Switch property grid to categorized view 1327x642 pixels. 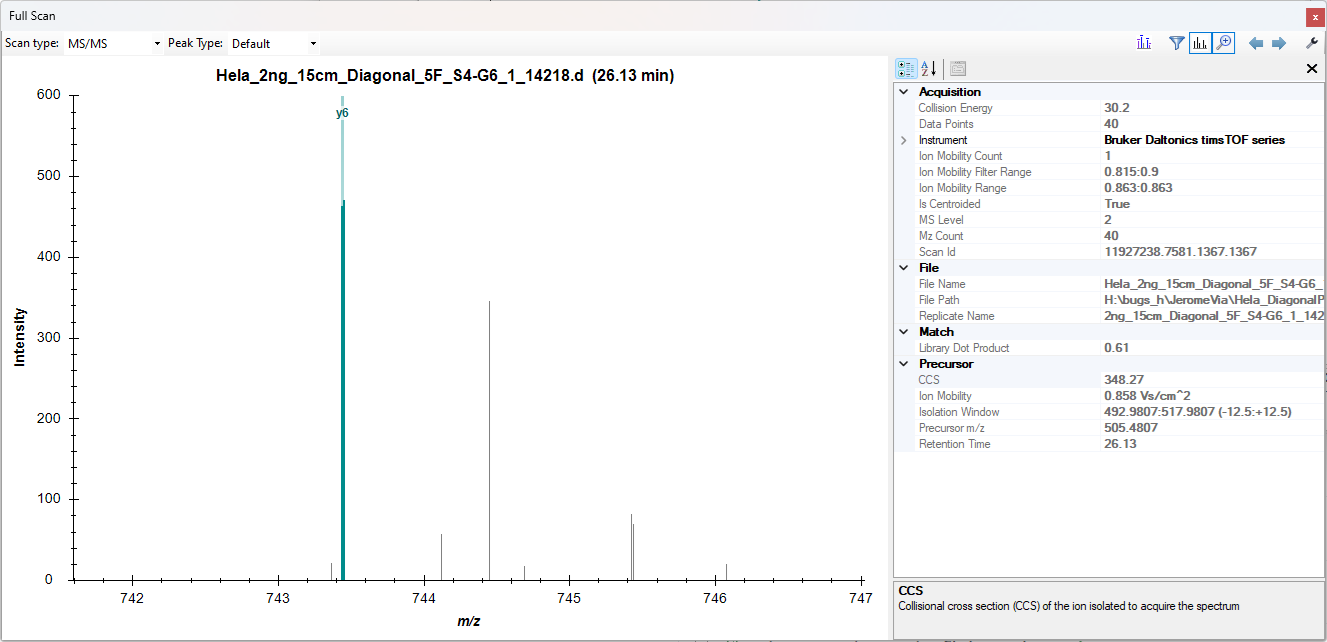coord(906,68)
